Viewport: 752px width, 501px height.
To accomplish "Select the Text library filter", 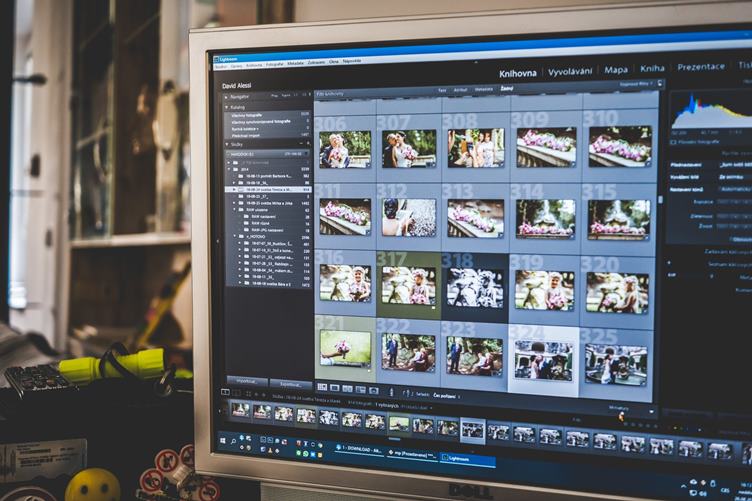I will click(x=442, y=90).
